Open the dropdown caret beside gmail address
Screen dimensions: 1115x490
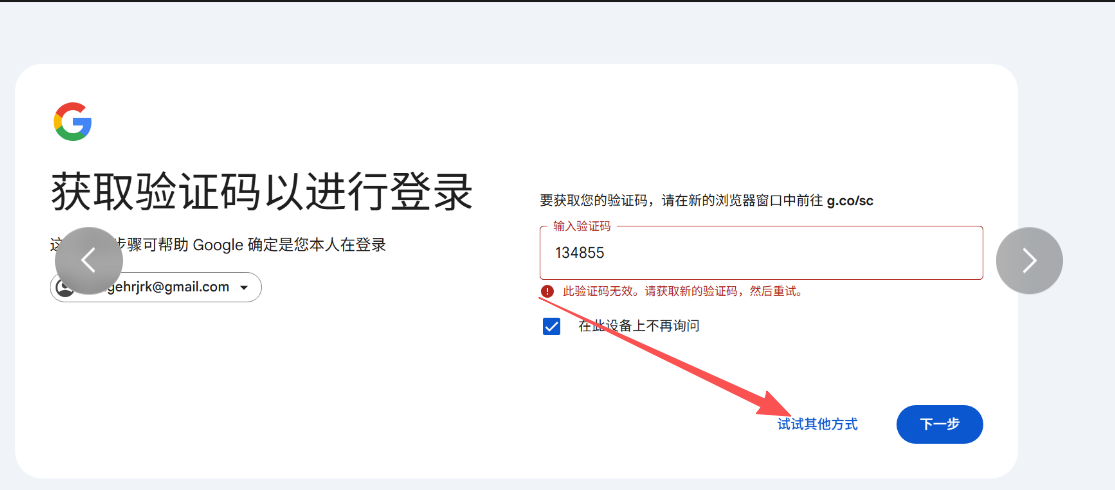click(x=244, y=288)
